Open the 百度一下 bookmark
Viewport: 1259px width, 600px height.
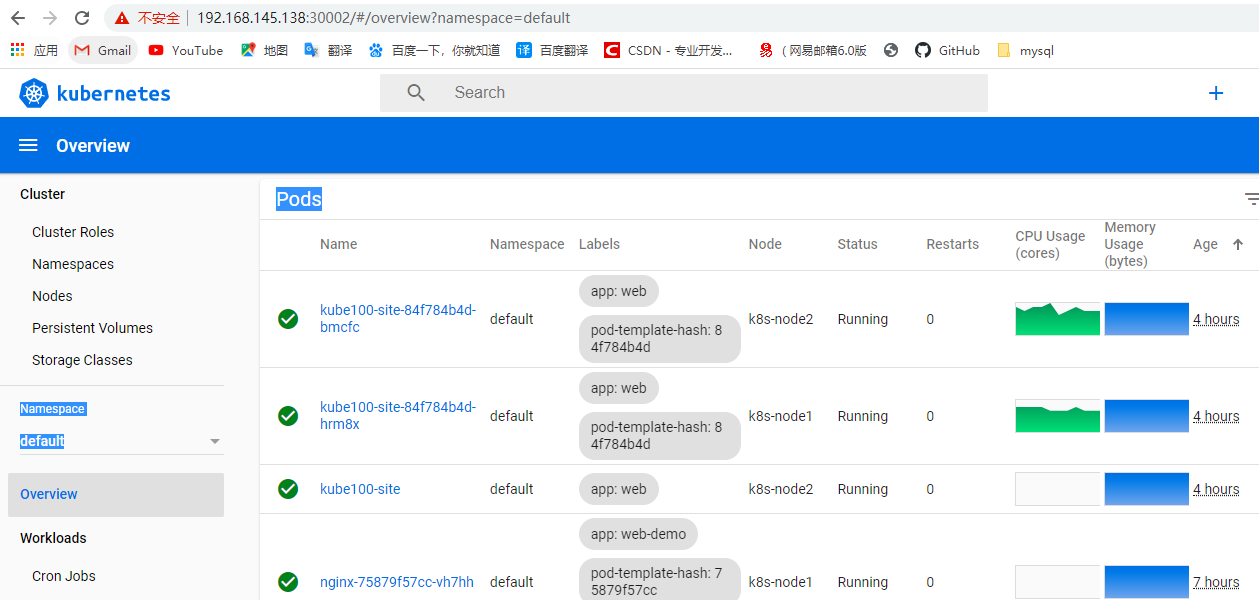pyautogui.click(x=434, y=50)
